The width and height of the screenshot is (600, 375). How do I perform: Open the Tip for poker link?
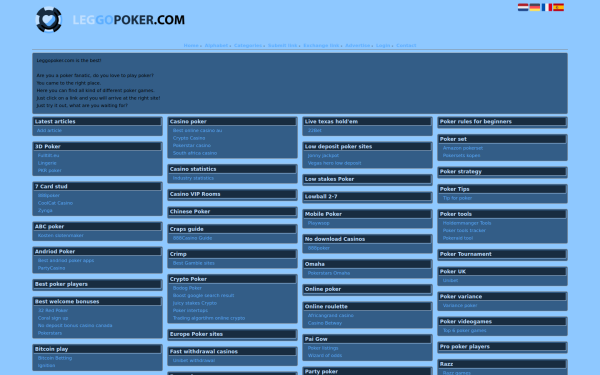(457, 198)
